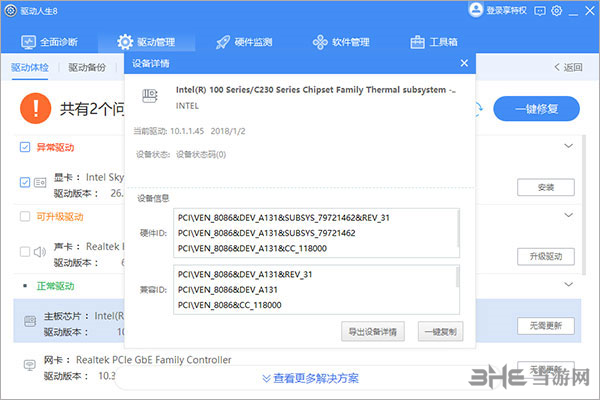
Task: Click the 显卡 graphics card icon
Action: pyautogui.click(x=40, y=183)
